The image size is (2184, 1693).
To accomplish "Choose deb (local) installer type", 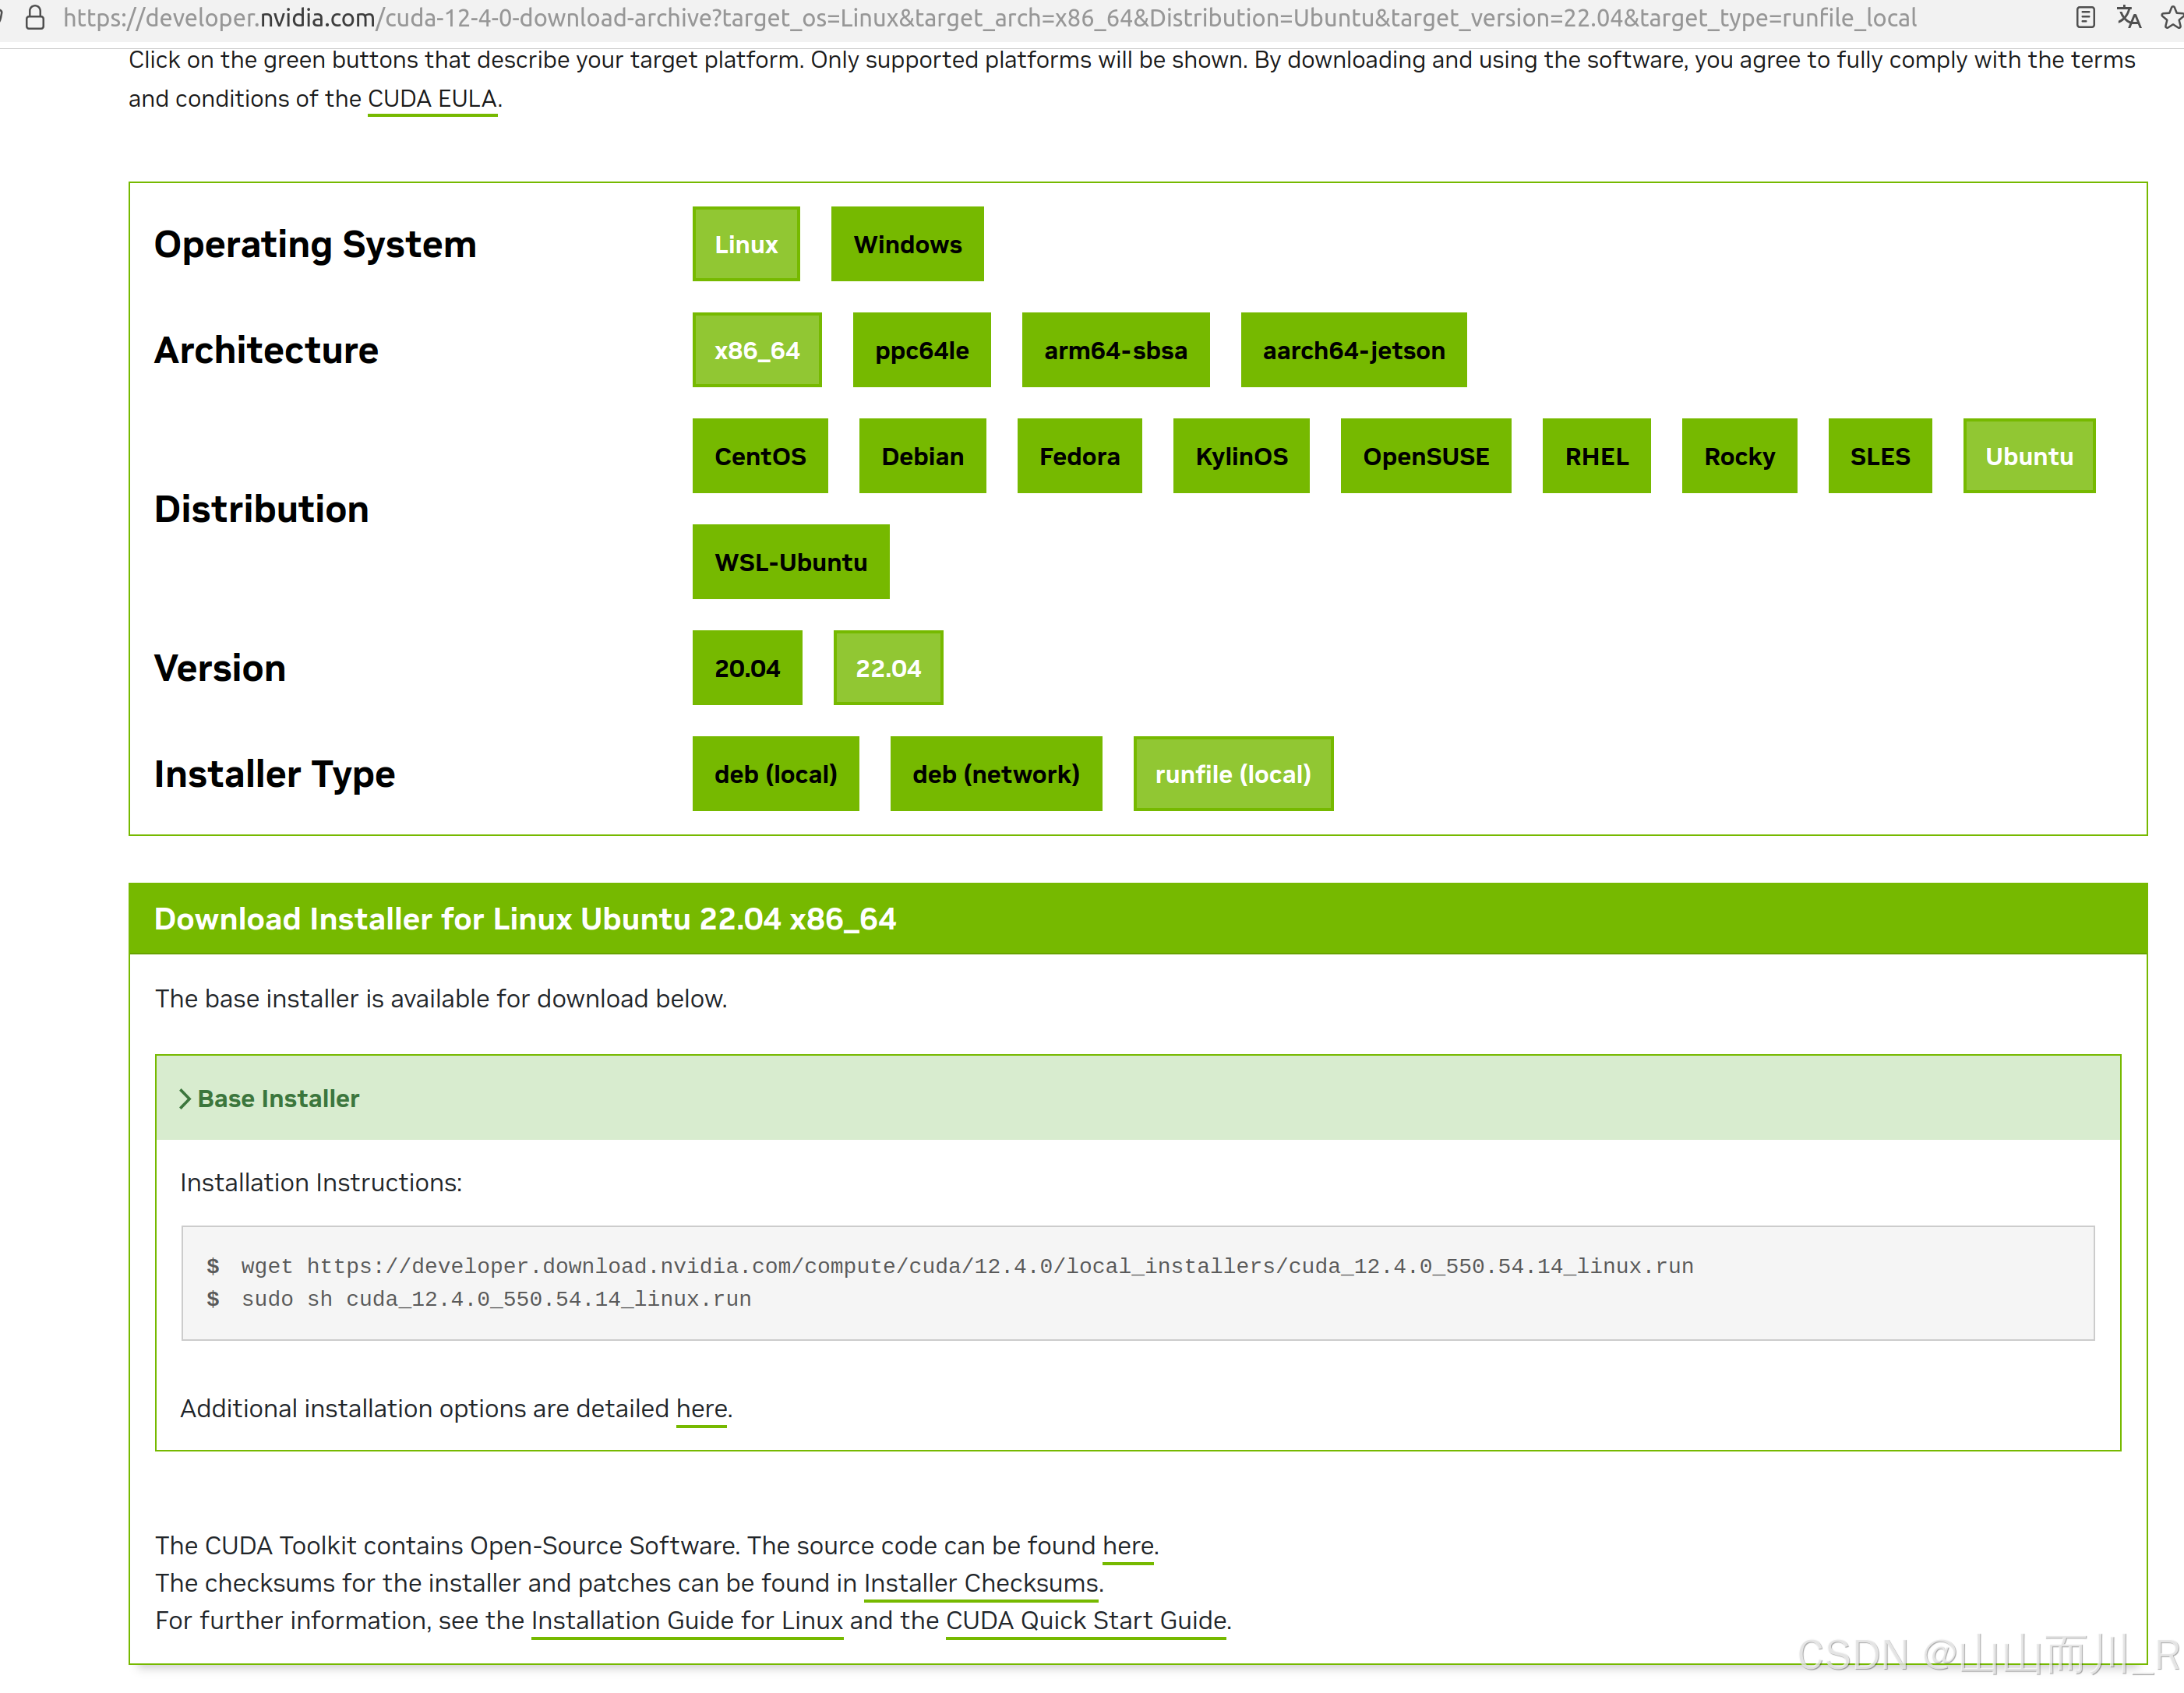I will pyautogui.click(x=775, y=774).
